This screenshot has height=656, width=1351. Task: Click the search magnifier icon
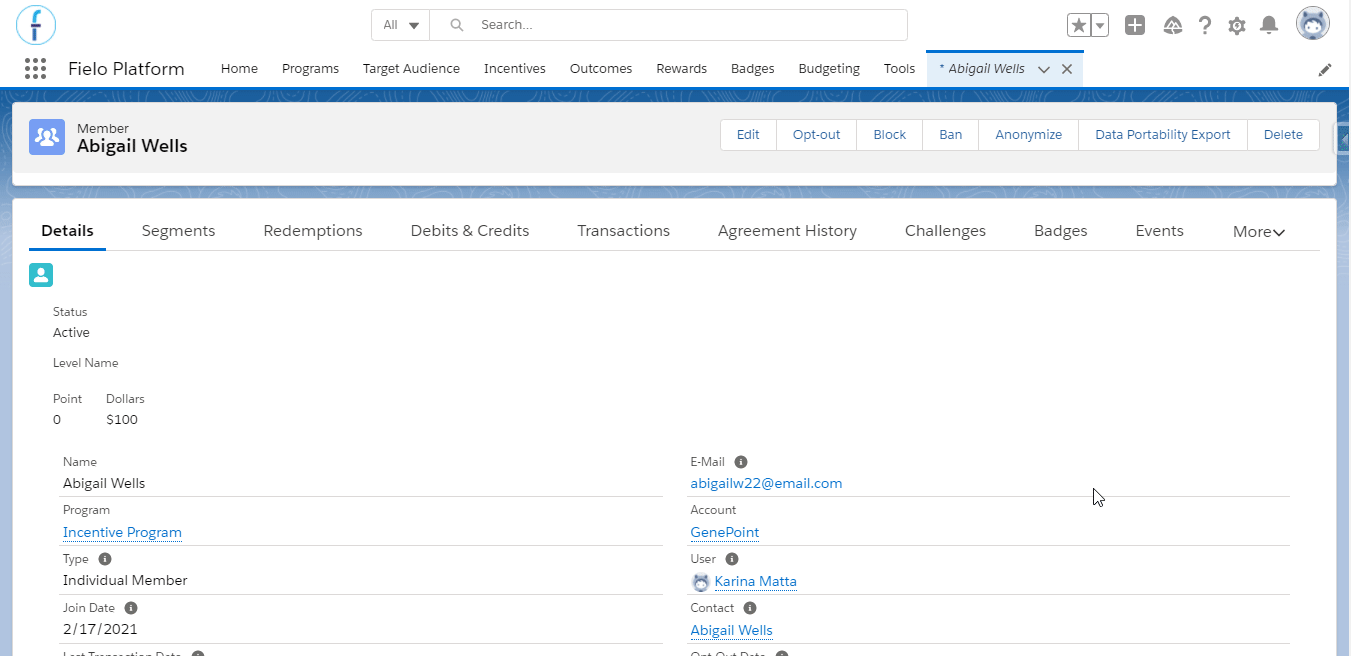456,25
